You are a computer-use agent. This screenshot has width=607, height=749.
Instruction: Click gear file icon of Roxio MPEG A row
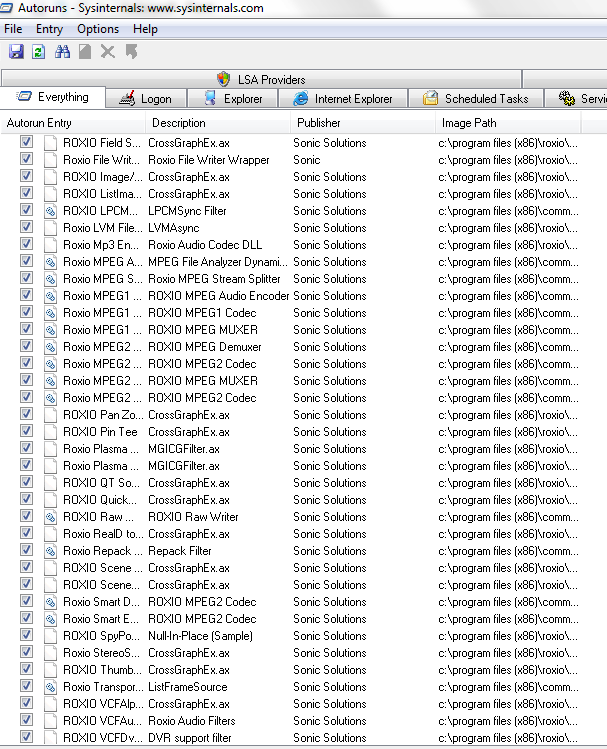pos(50,262)
